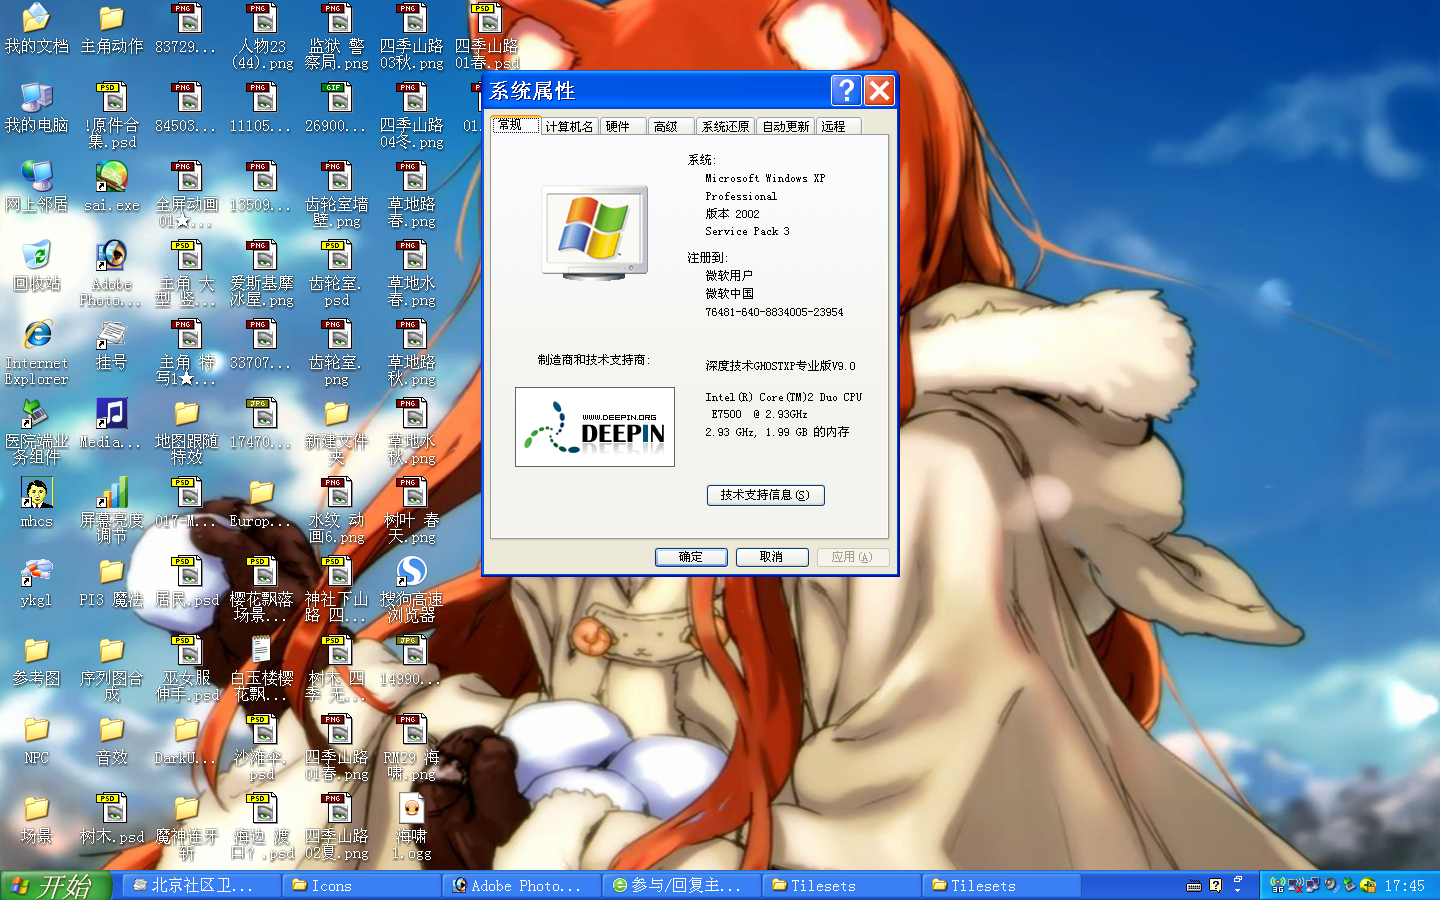Image resolution: width=1440 pixels, height=900 pixels.
Task: Switch to 参与/回复主 taskbar window
Action: click(681, 886)
